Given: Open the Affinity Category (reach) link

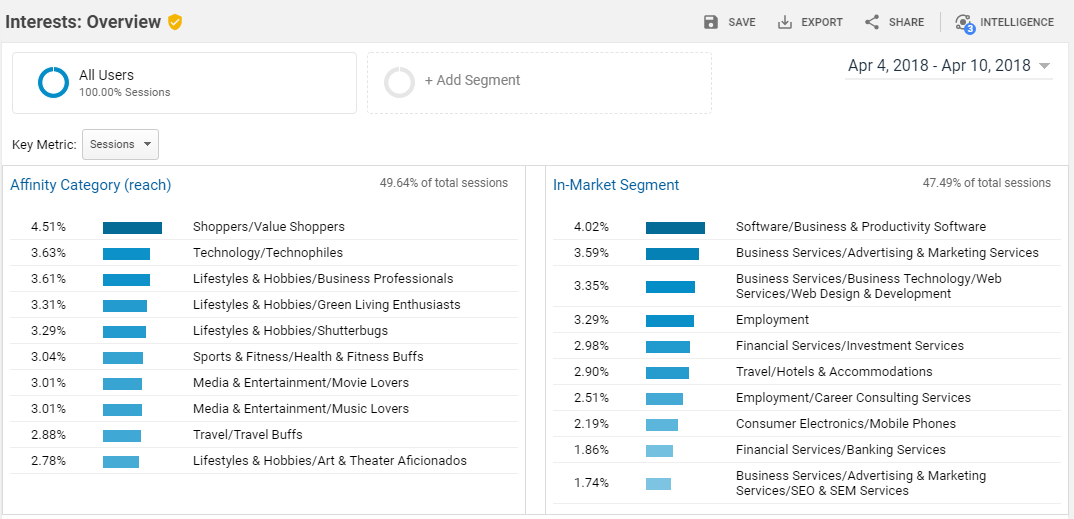Looking at the screenshot, I should pos(90,185).
